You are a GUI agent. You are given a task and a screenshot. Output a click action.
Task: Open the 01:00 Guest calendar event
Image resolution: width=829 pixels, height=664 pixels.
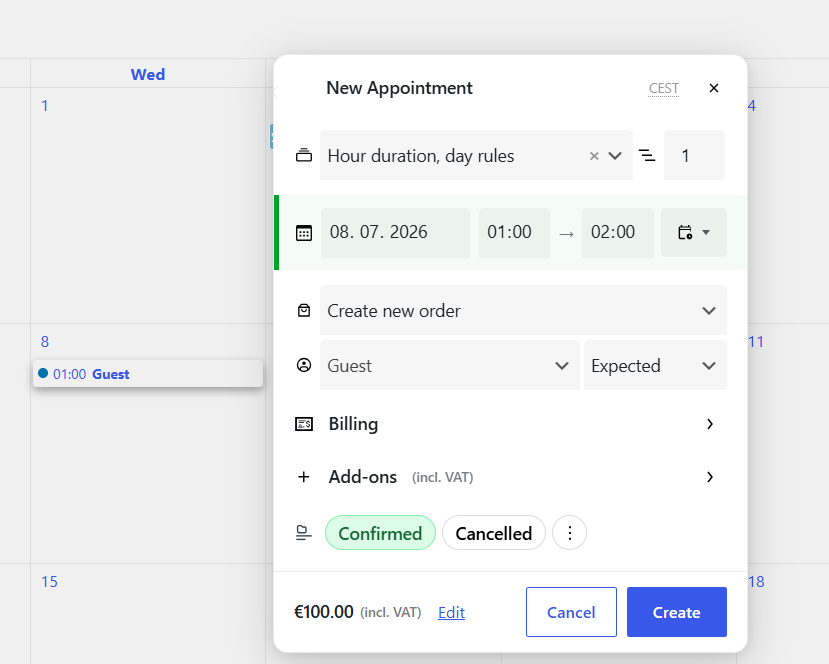tap(148, 374)
